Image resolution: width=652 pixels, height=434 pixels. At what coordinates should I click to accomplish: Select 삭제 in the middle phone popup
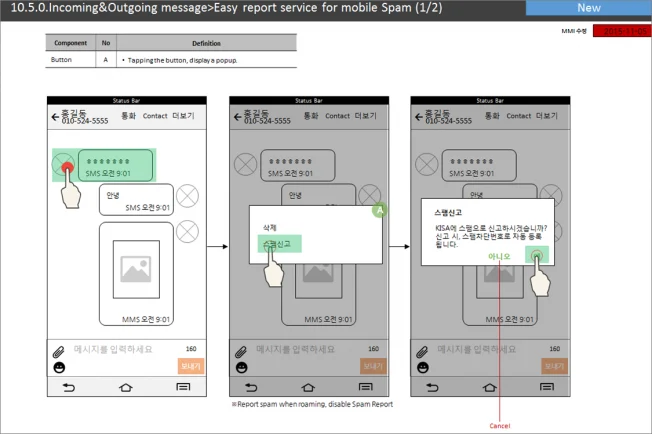click(x=269, y=228)
